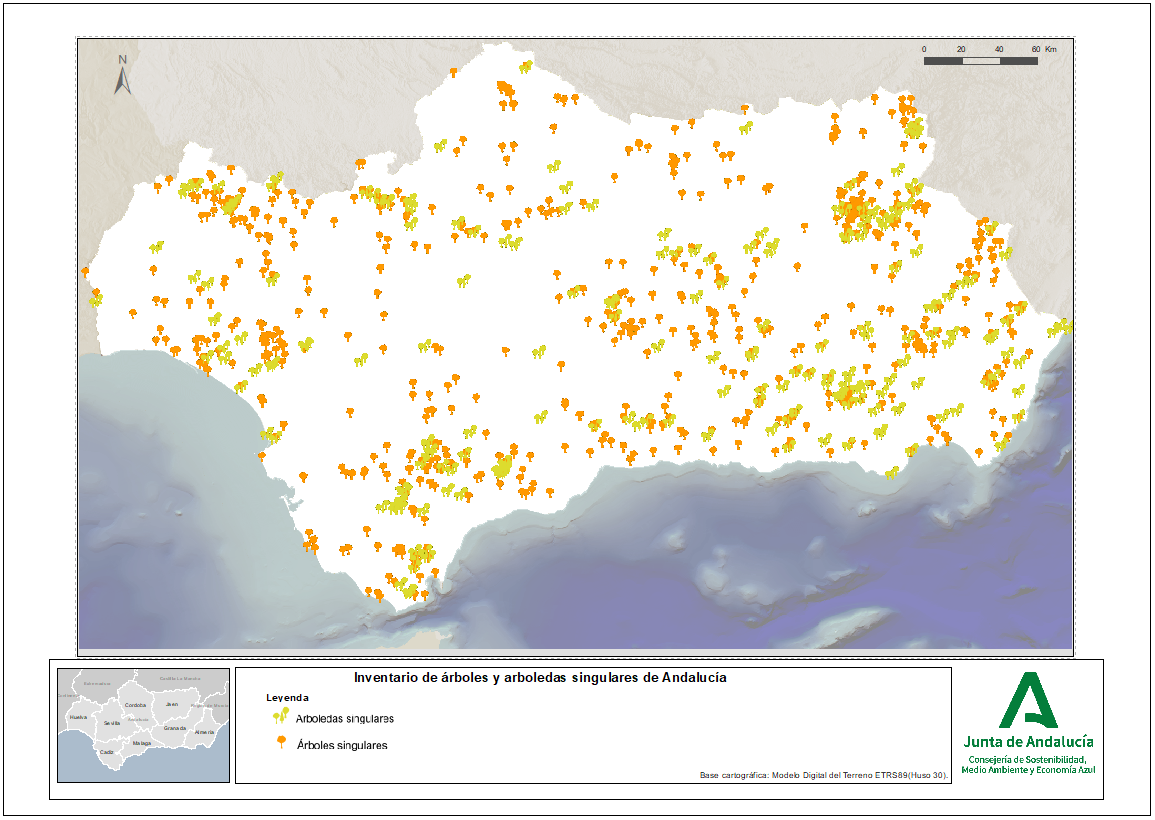Viewport: 1155px width, 820px height.
Task: Click the 'Leyenda' heading
Action: [x=287, y=697]
